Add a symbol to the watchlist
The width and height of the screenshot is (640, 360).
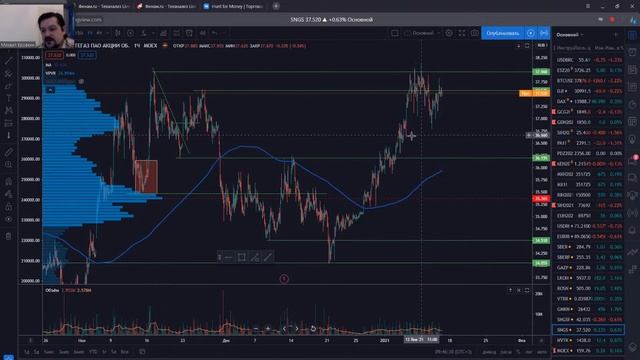[x=616, y=35]
